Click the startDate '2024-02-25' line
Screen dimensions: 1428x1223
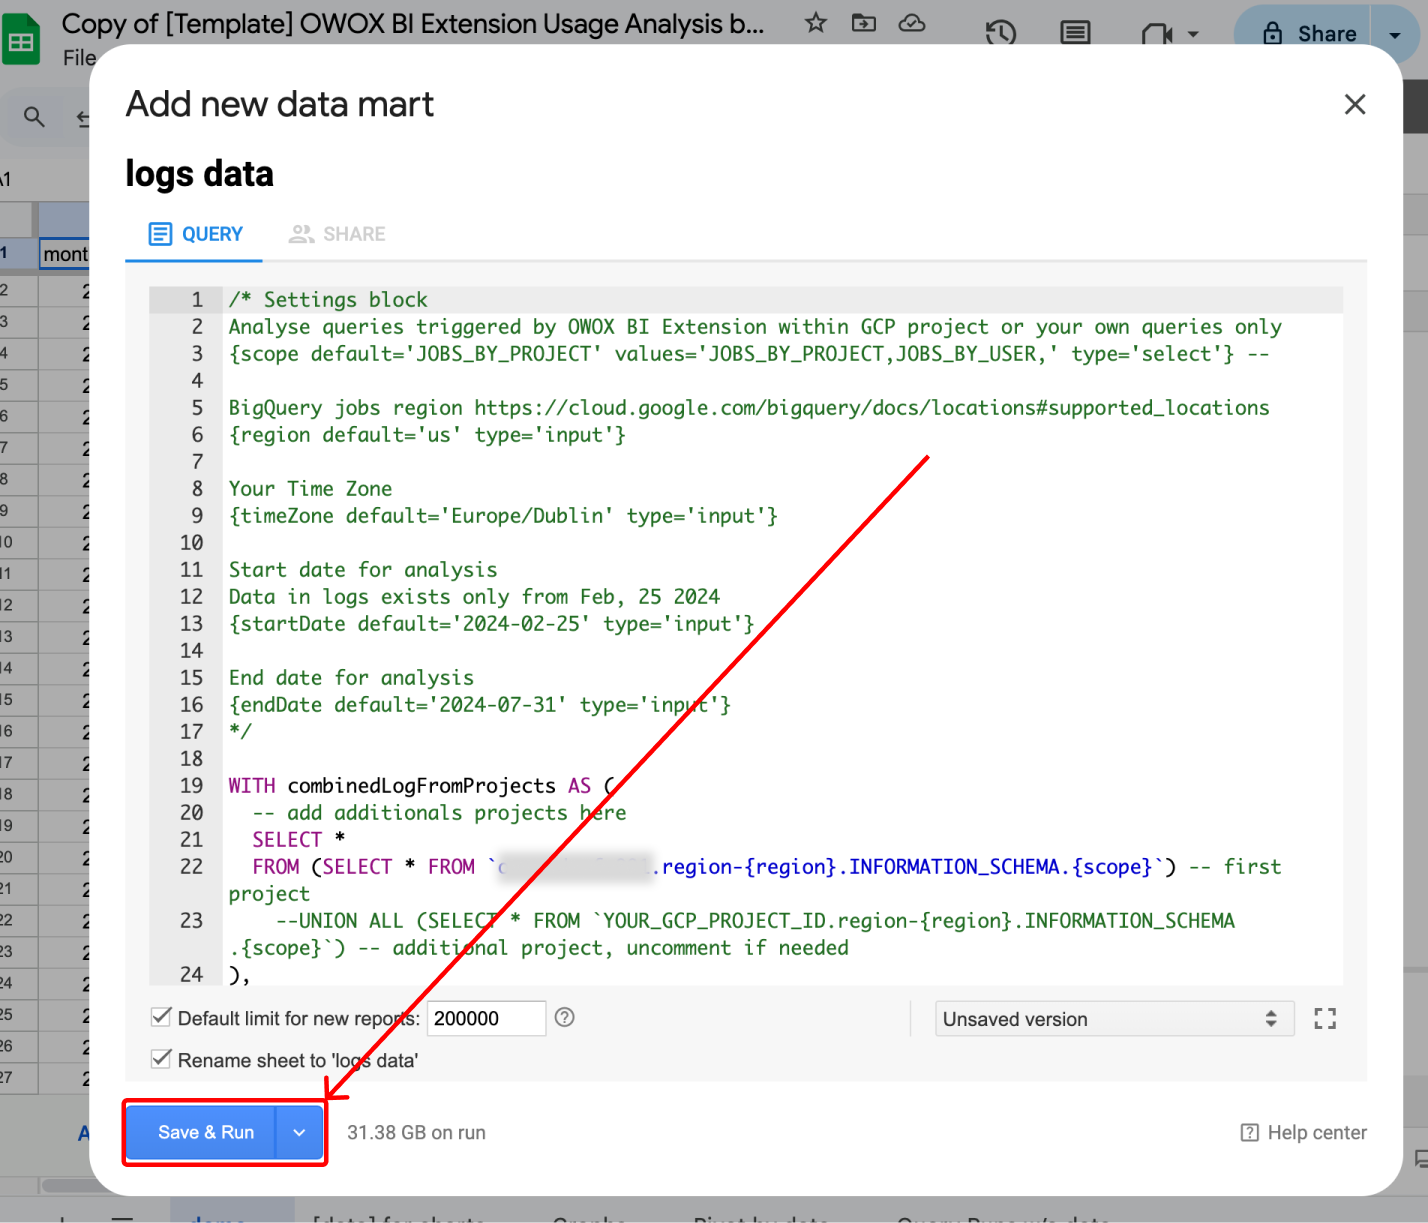point(491,623)
